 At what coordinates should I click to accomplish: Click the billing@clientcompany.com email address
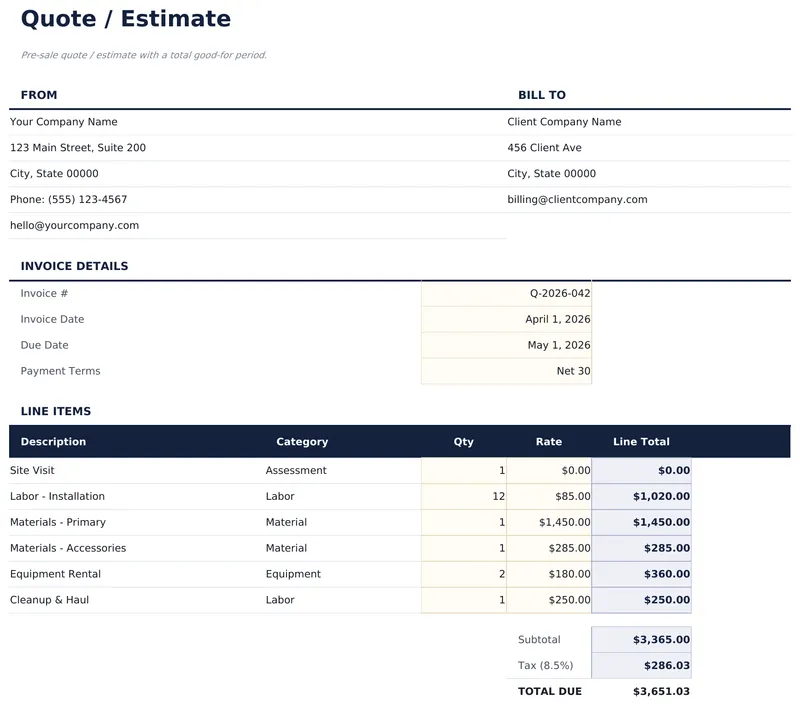pos(577,200)
